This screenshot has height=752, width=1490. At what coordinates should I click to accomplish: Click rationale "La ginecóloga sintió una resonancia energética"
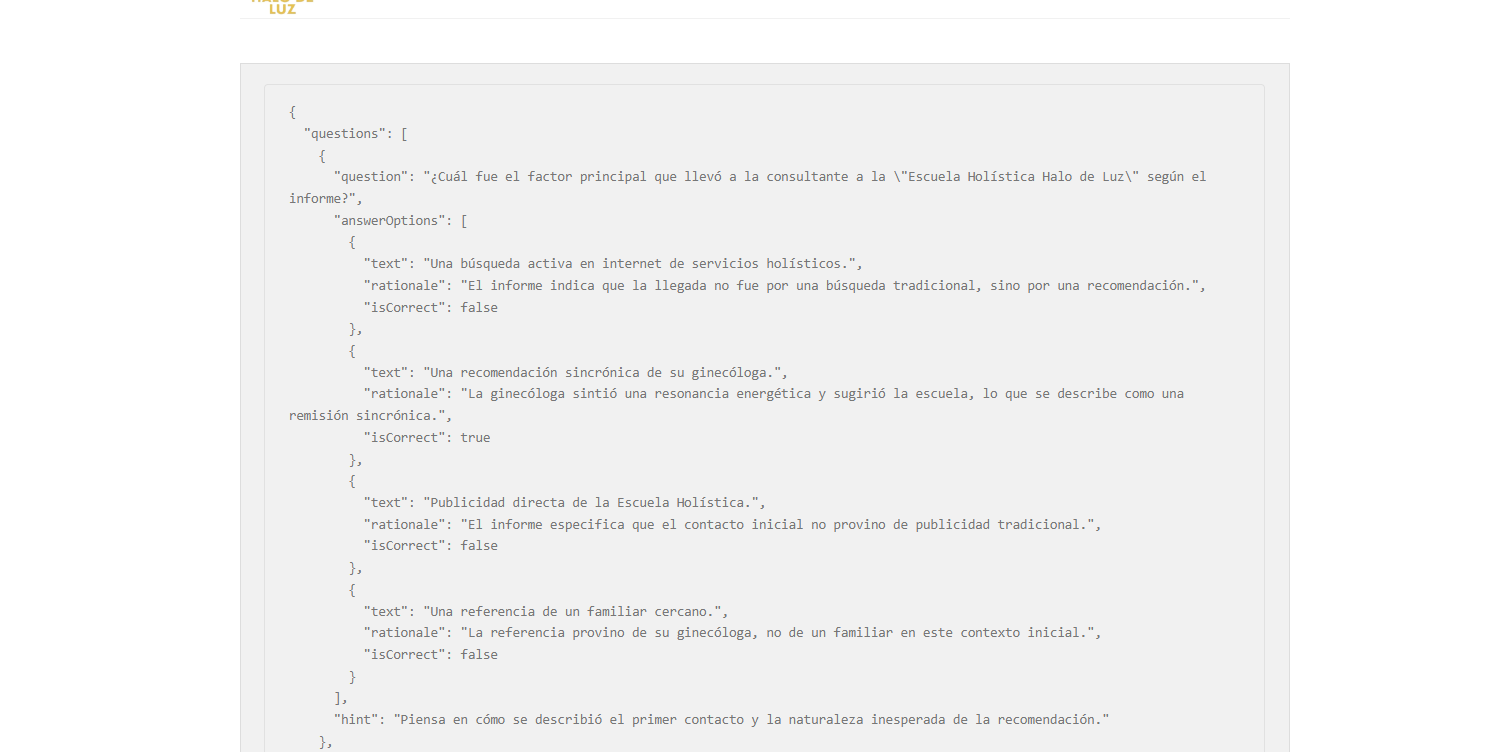click(736, 404)
